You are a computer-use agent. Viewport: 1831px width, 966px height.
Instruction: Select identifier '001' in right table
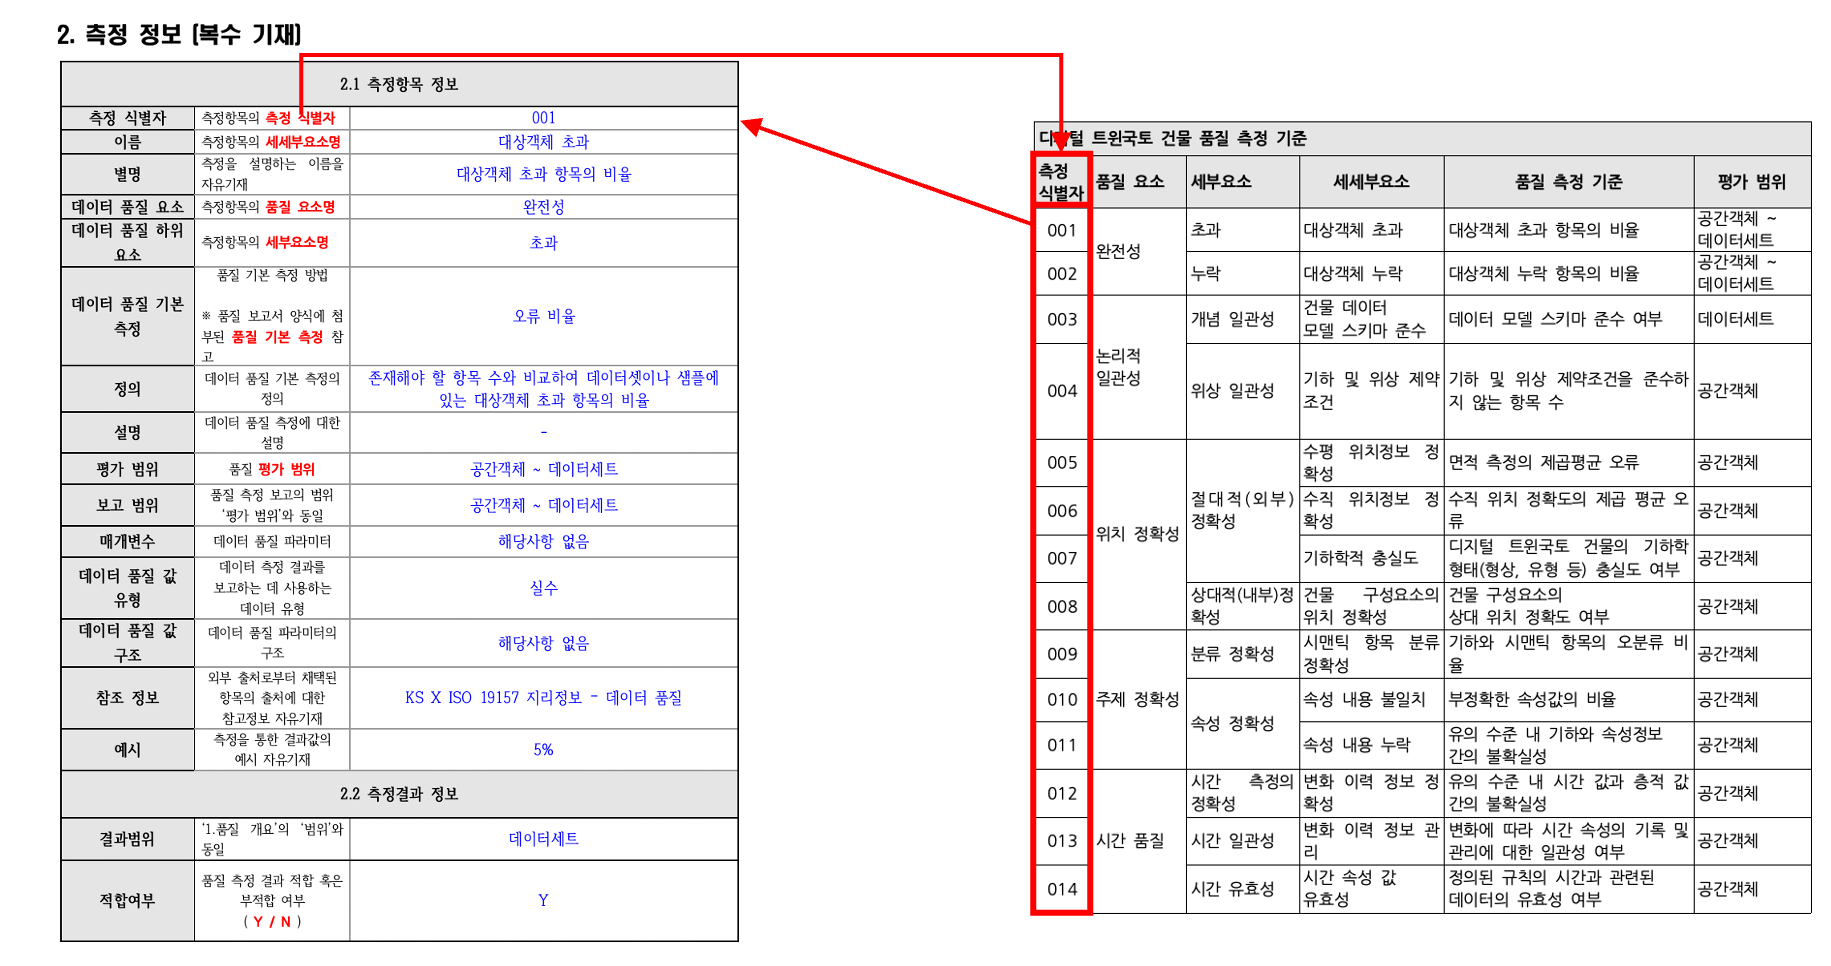(1062, 230)
